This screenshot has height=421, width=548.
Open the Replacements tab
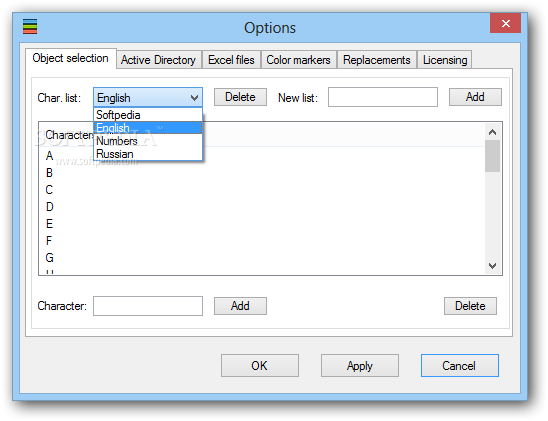click(x=376, y=60)
